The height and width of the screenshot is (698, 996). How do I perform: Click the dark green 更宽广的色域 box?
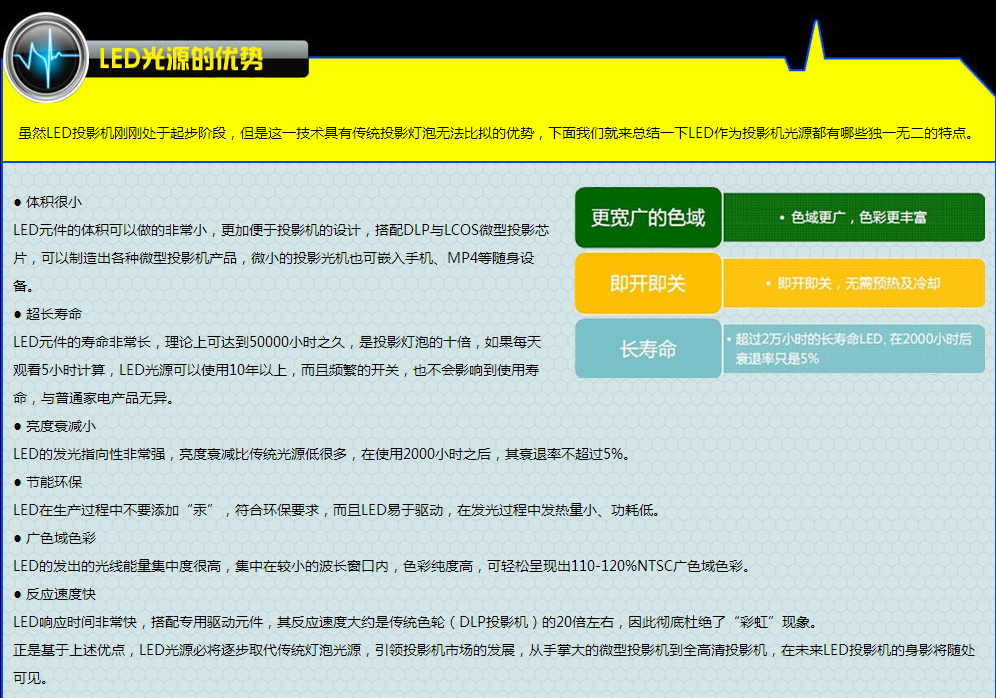(x=648, y=218)
